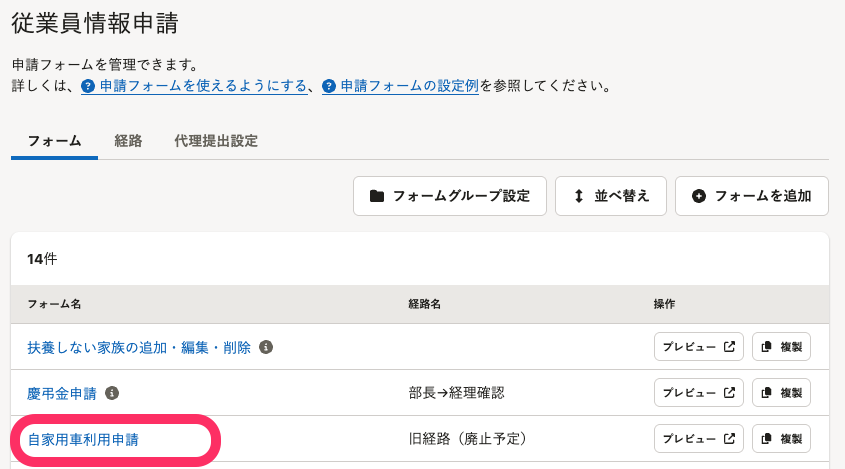Open 扶養しない家族の追加・編集・削除 form link
This screenshot has height=469, width=845.
tap(139, 348)
